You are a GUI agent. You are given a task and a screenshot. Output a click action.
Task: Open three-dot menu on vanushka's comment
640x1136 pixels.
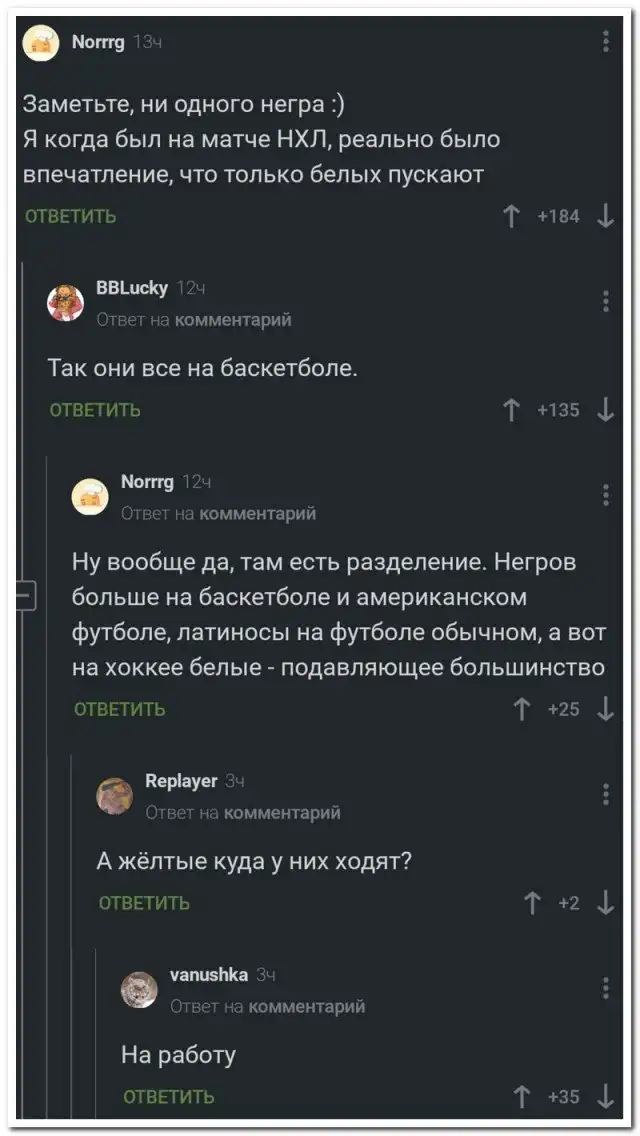[x=606, y=988]
